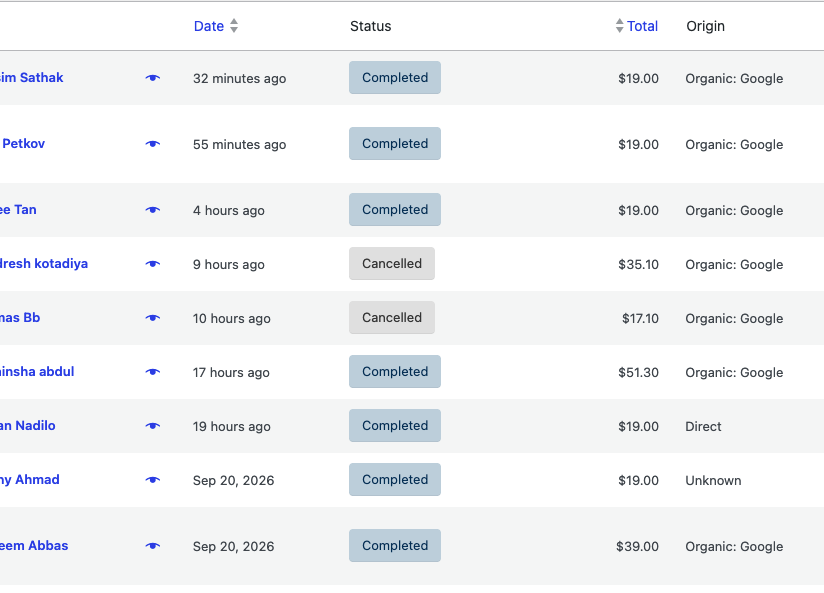The height and width of the screenshot is (593, 824).
Task: Click Completed status for 32 minutes ago order
Action: click(x=395, y=78)
